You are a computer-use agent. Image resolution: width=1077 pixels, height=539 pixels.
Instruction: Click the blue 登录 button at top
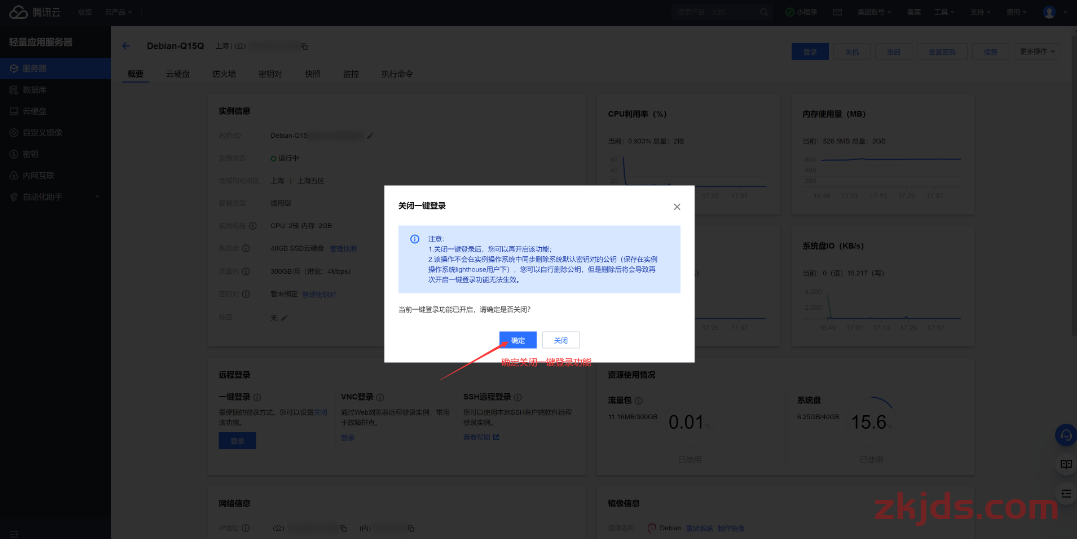click(810, 51)
